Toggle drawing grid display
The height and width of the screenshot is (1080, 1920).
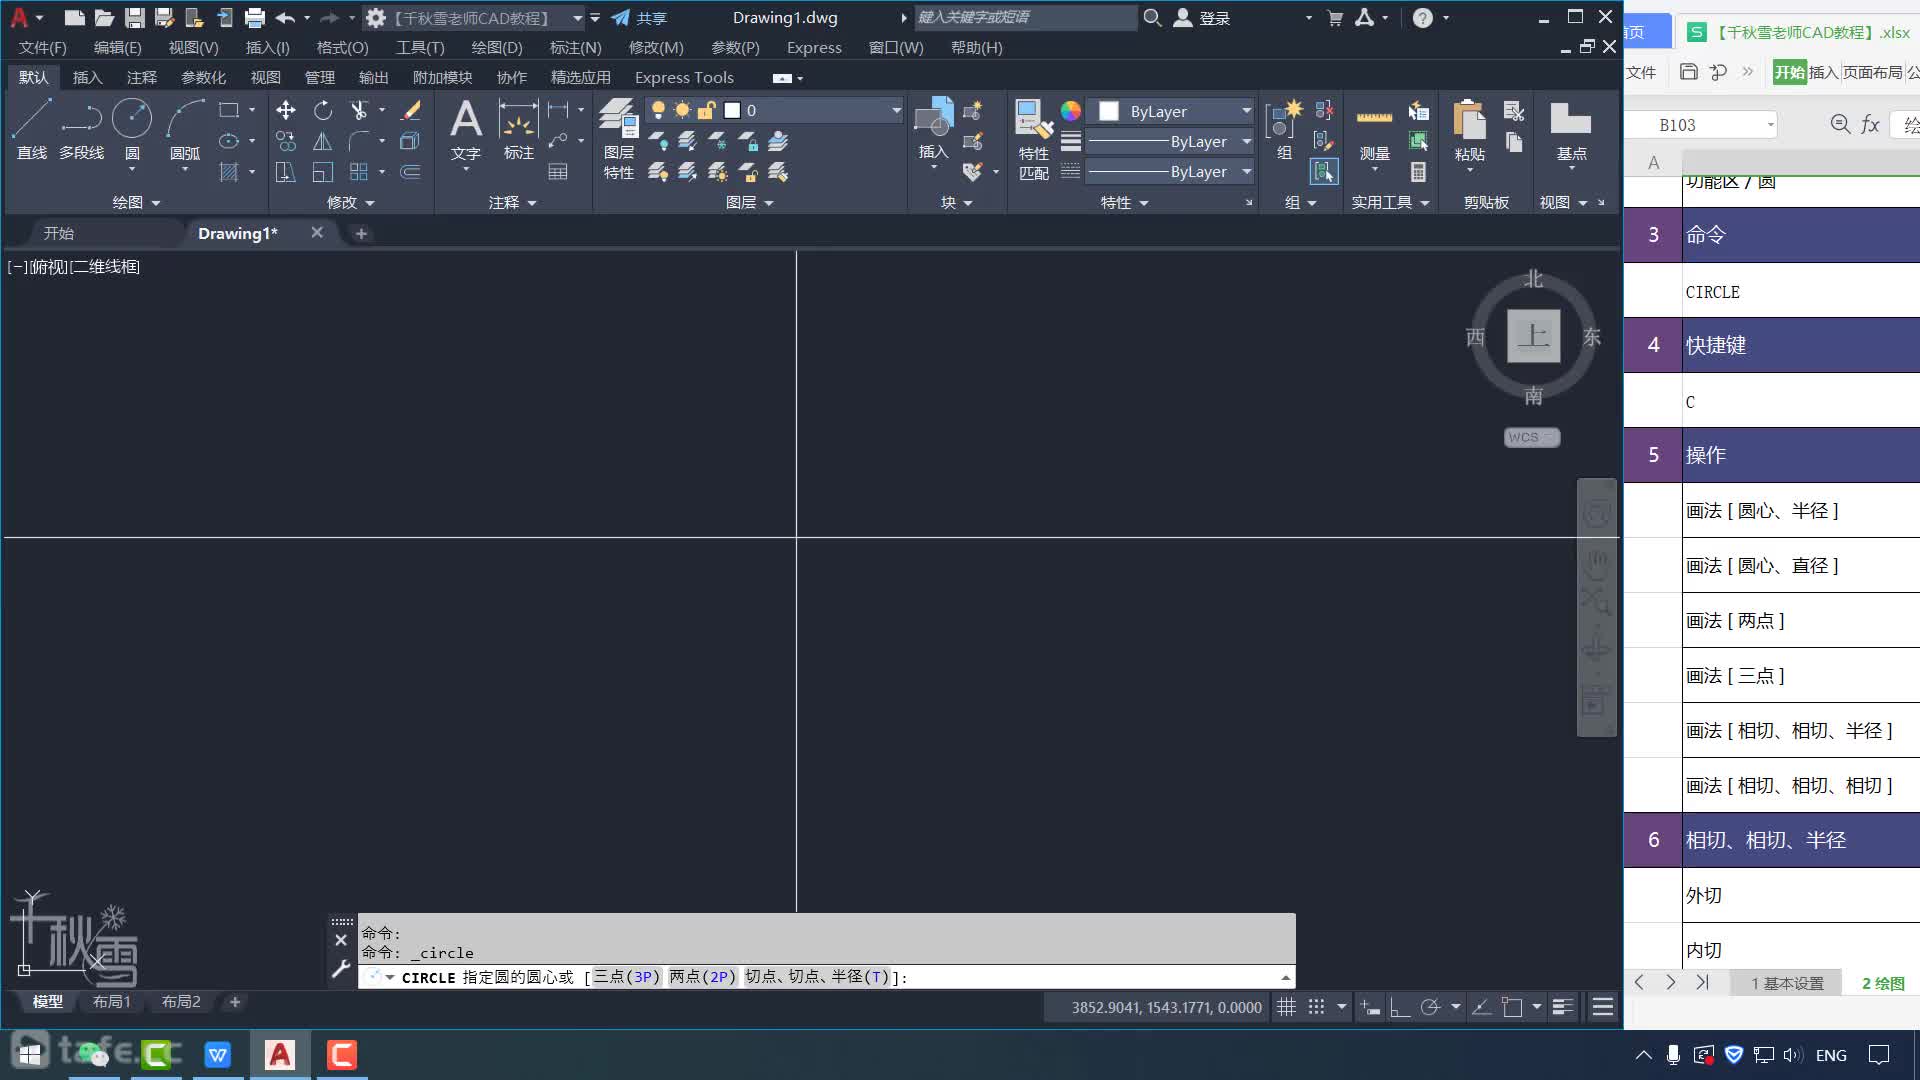click(x=1287, y=1007)
